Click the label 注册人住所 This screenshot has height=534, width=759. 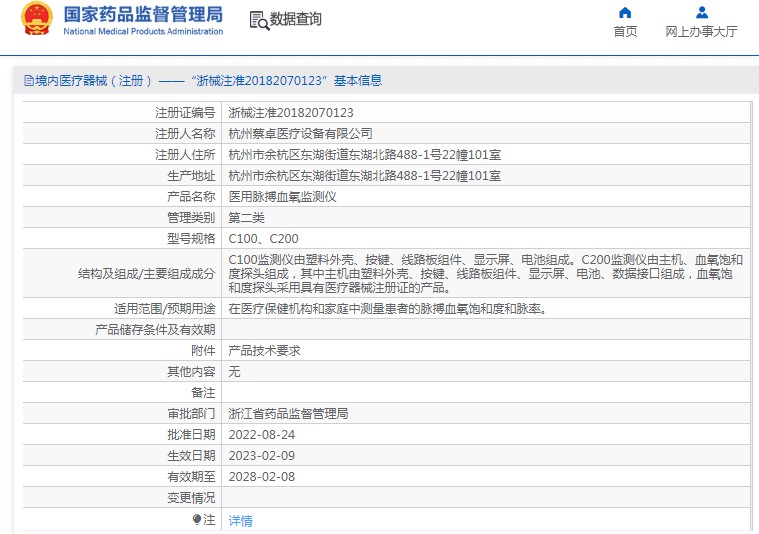pos(185,155)
